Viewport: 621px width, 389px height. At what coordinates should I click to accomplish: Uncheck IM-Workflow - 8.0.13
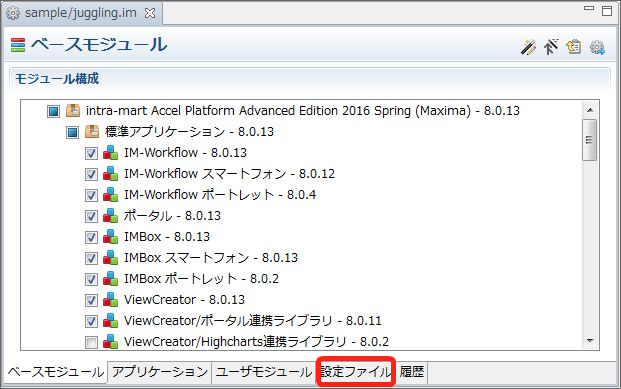point(91,153)
